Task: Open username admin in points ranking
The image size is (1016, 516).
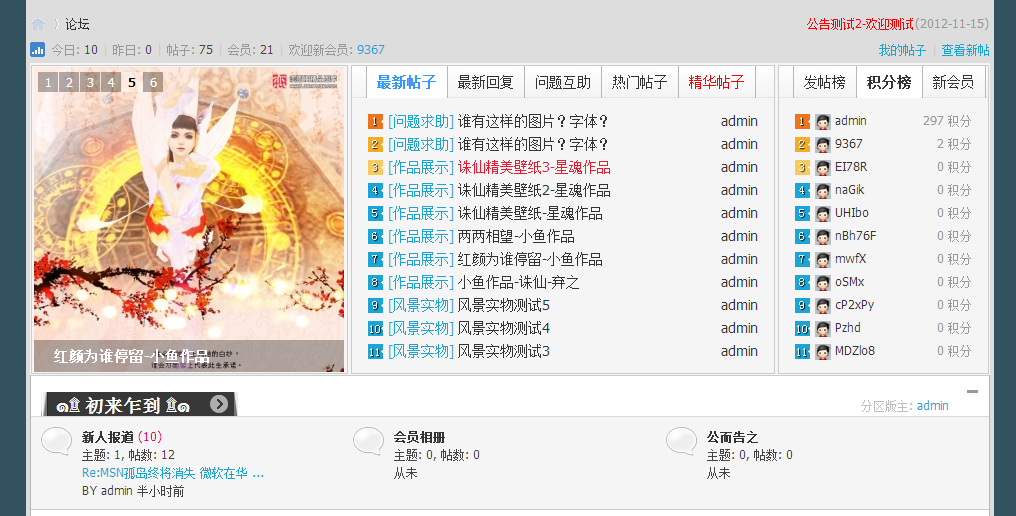Action: tap(850, 121)
